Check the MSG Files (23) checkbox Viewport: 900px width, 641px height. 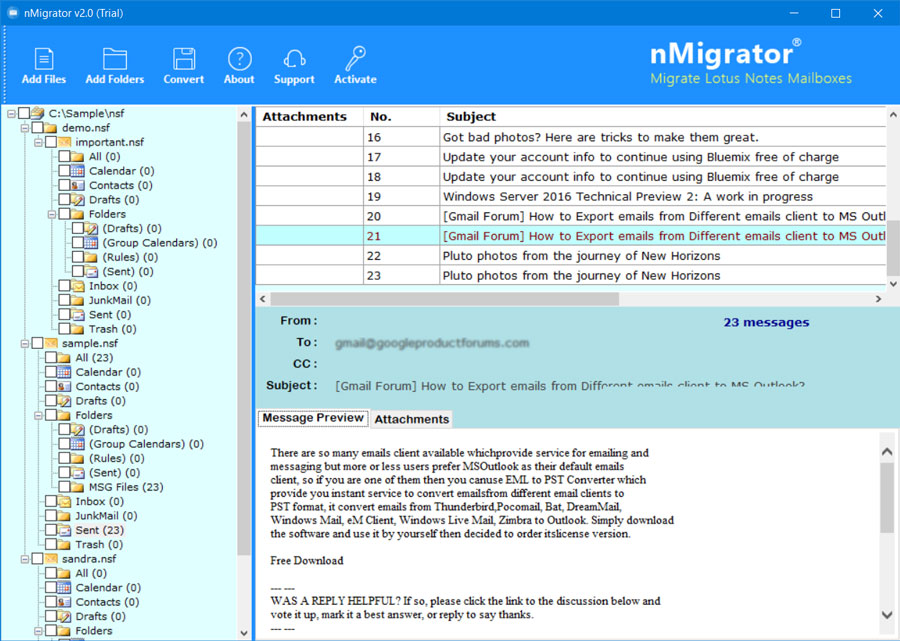click(x=64, y=487)
